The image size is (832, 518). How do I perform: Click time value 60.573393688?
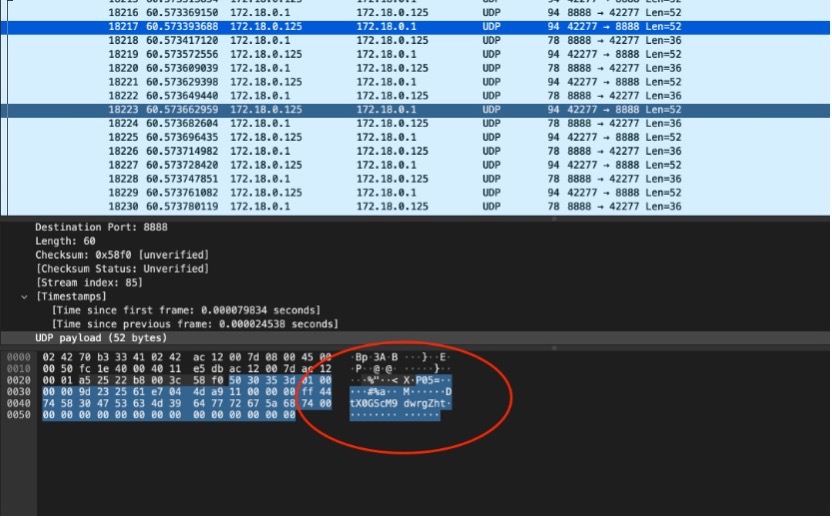(182, 27)
